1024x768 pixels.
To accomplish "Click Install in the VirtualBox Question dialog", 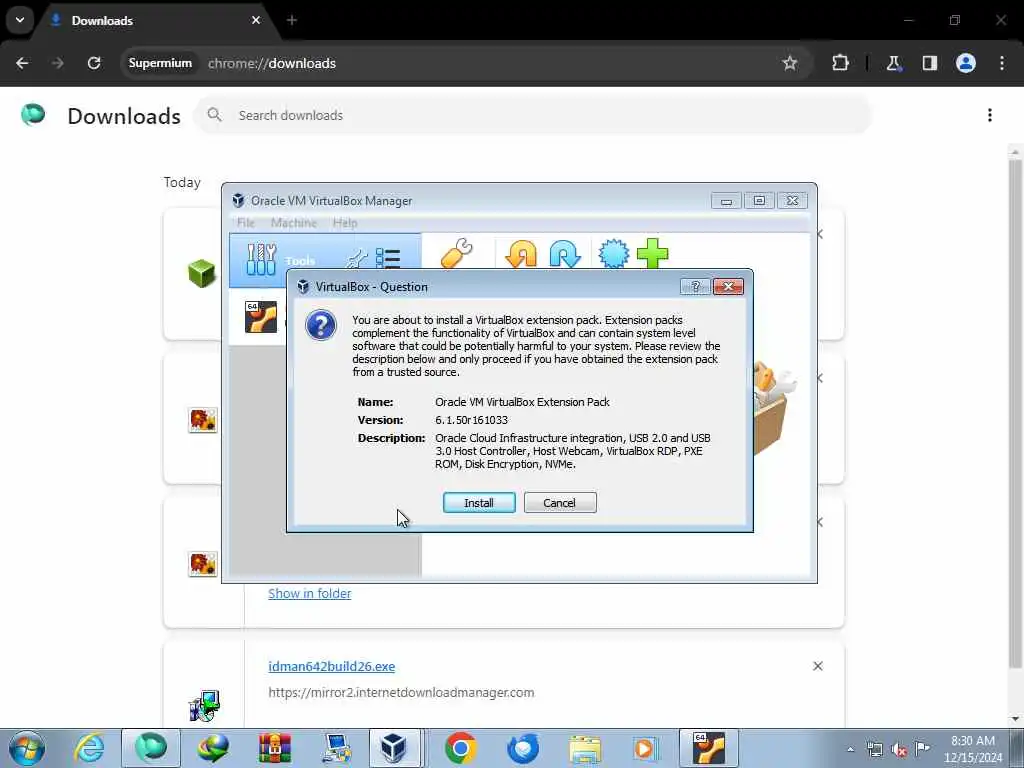I will pos(479,503).
